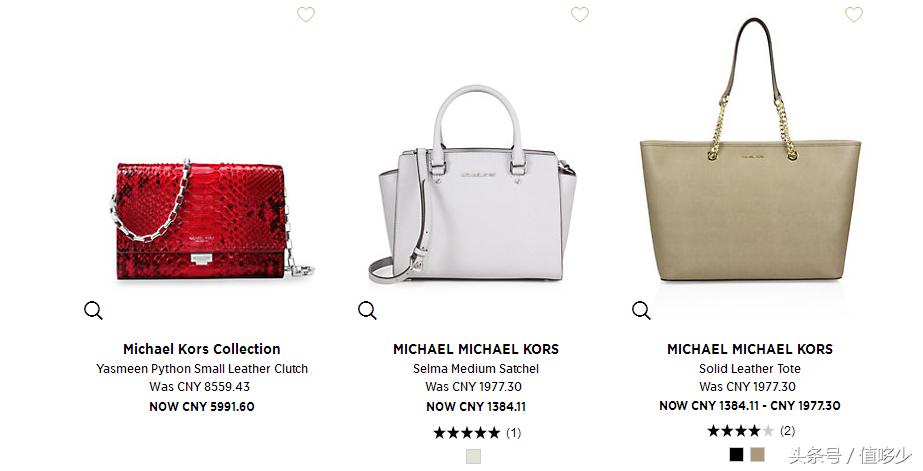This screenshot has width=923, height=471.
Task: Open quick view magnifier for beige tote
Action: coord(641,310)
